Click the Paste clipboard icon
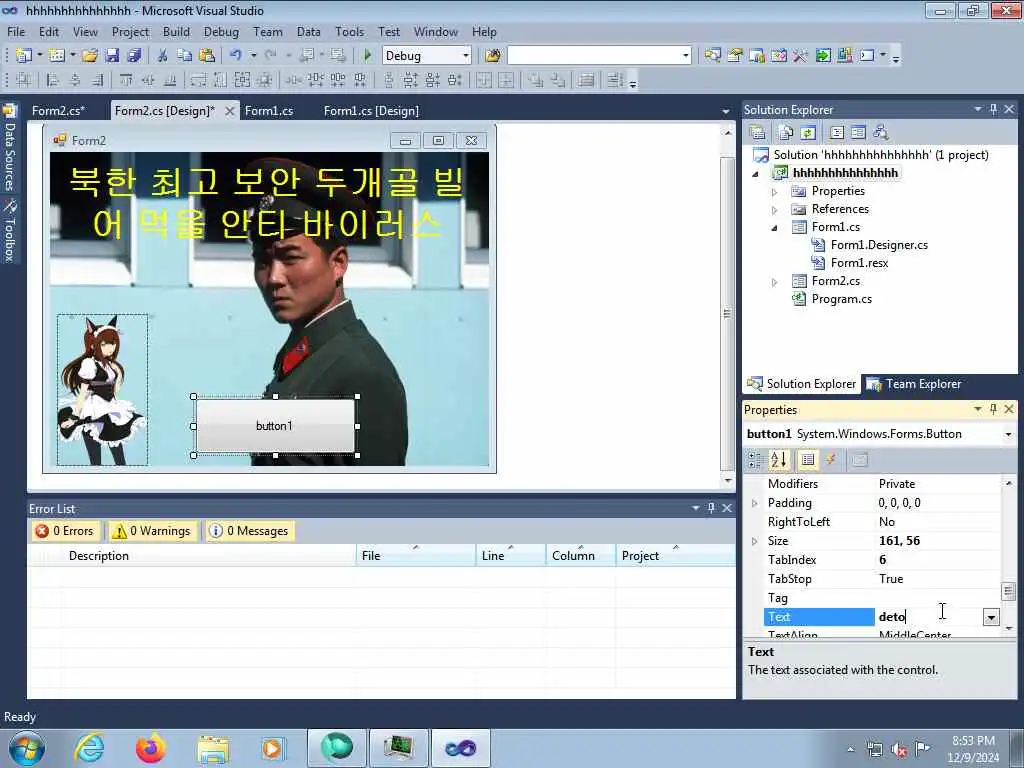Viewport: 1024px width, 768px height. 207,56
